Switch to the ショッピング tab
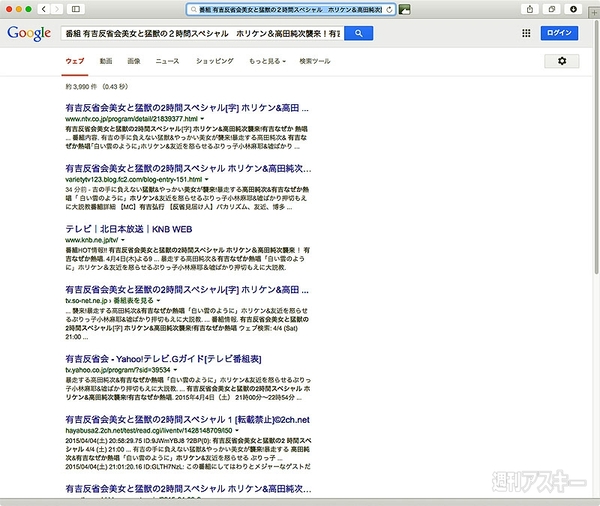This screenshot has height=506, width=600. click(215, 61)
